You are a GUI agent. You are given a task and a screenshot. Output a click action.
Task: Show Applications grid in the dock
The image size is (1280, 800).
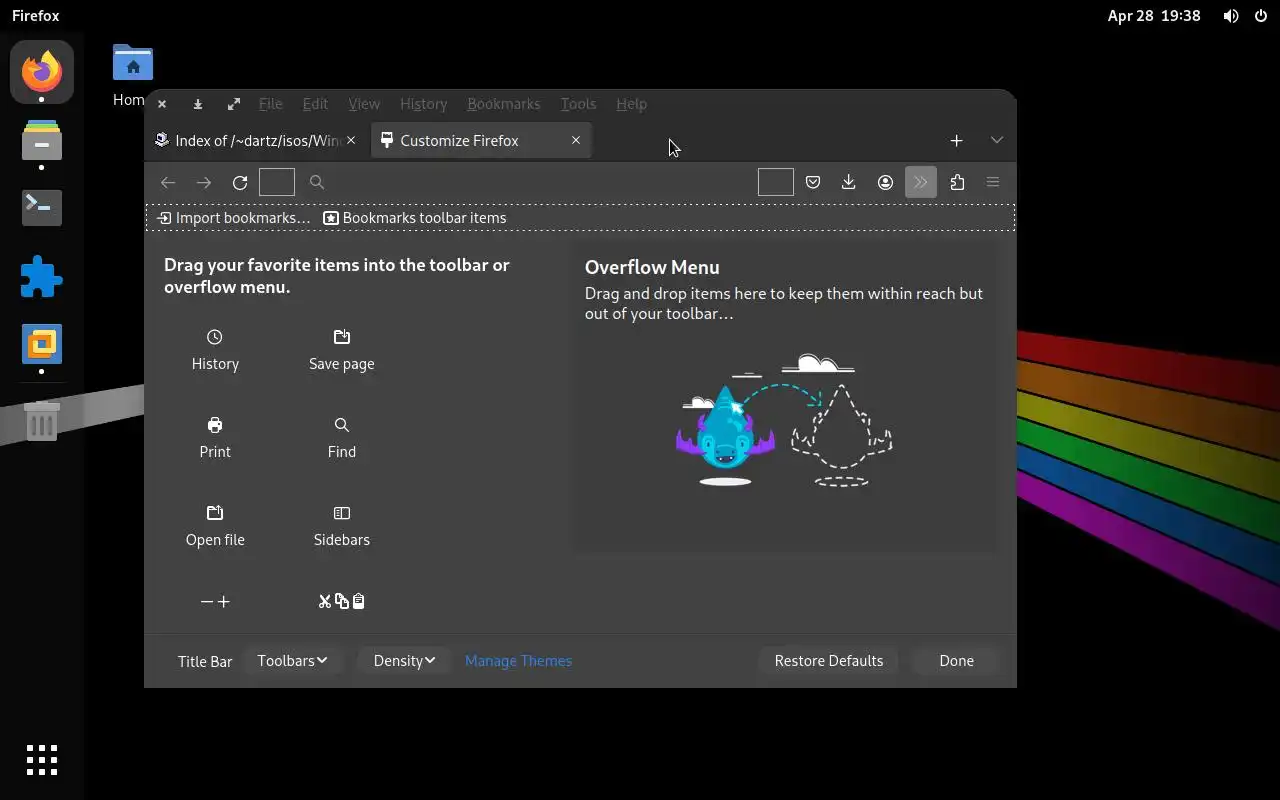click(42, 760)
